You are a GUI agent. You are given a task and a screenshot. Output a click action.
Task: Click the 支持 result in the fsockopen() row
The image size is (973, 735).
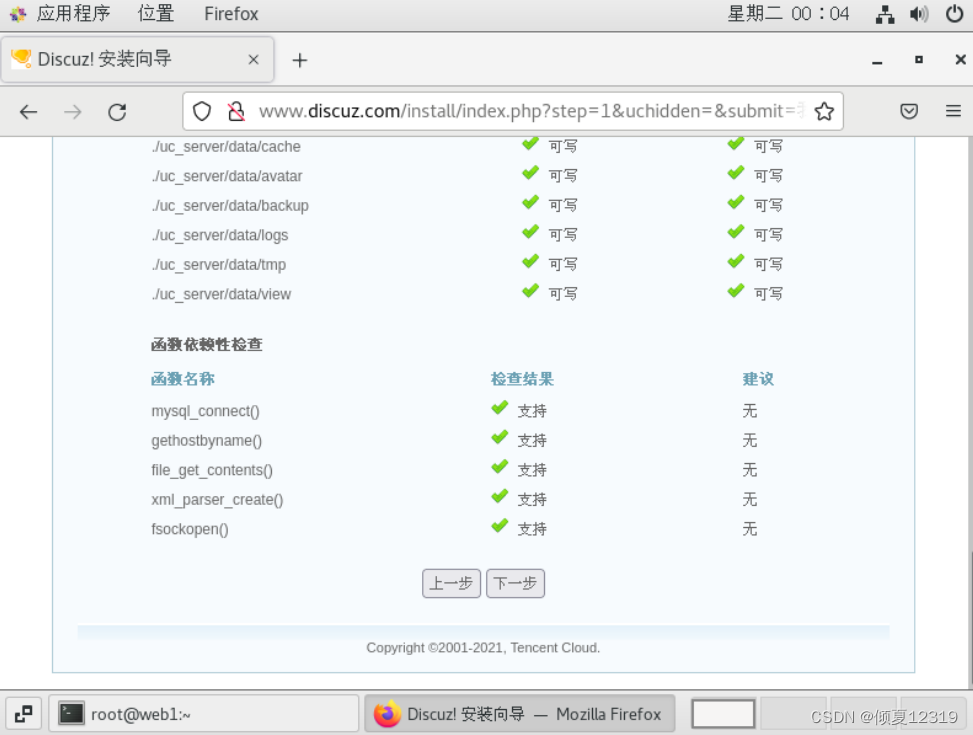coord(532,530)
